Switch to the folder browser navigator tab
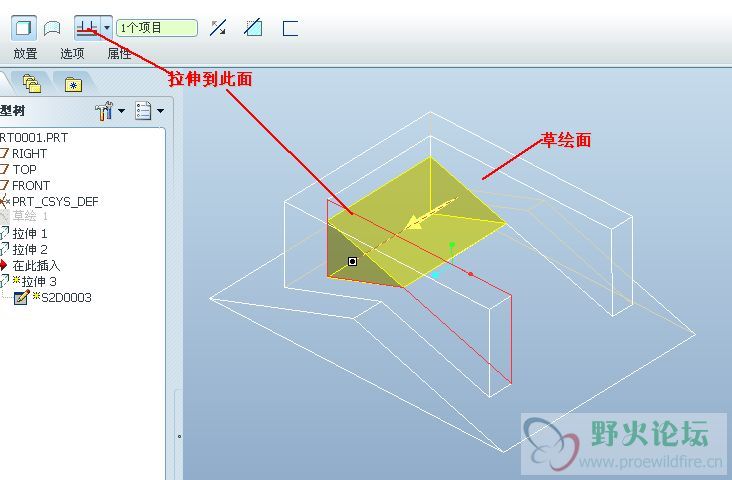Screen dimensions: 732x480 coord(32,84)
